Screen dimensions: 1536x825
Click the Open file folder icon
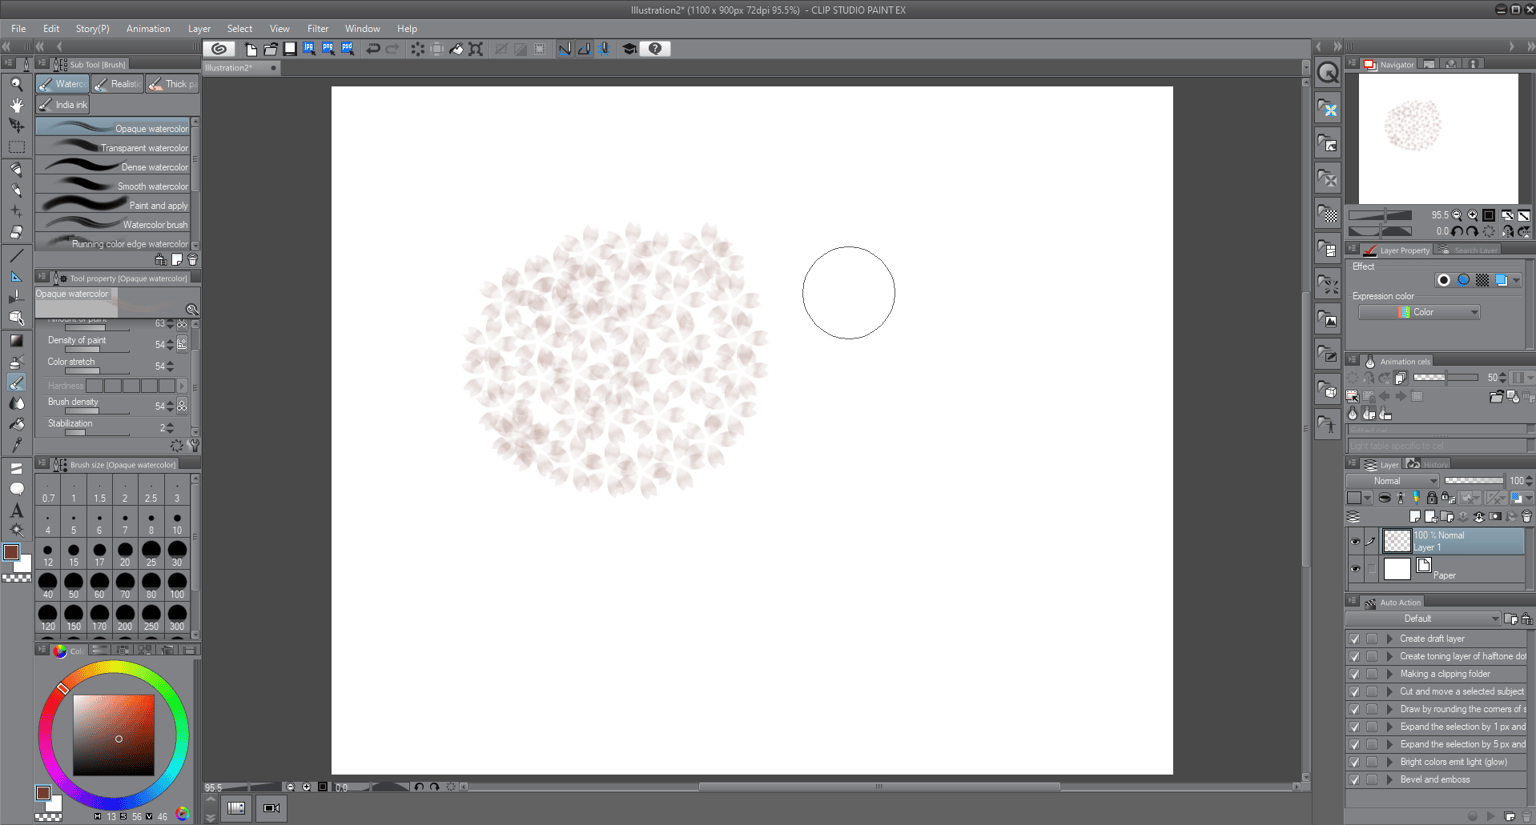point(270,49)
